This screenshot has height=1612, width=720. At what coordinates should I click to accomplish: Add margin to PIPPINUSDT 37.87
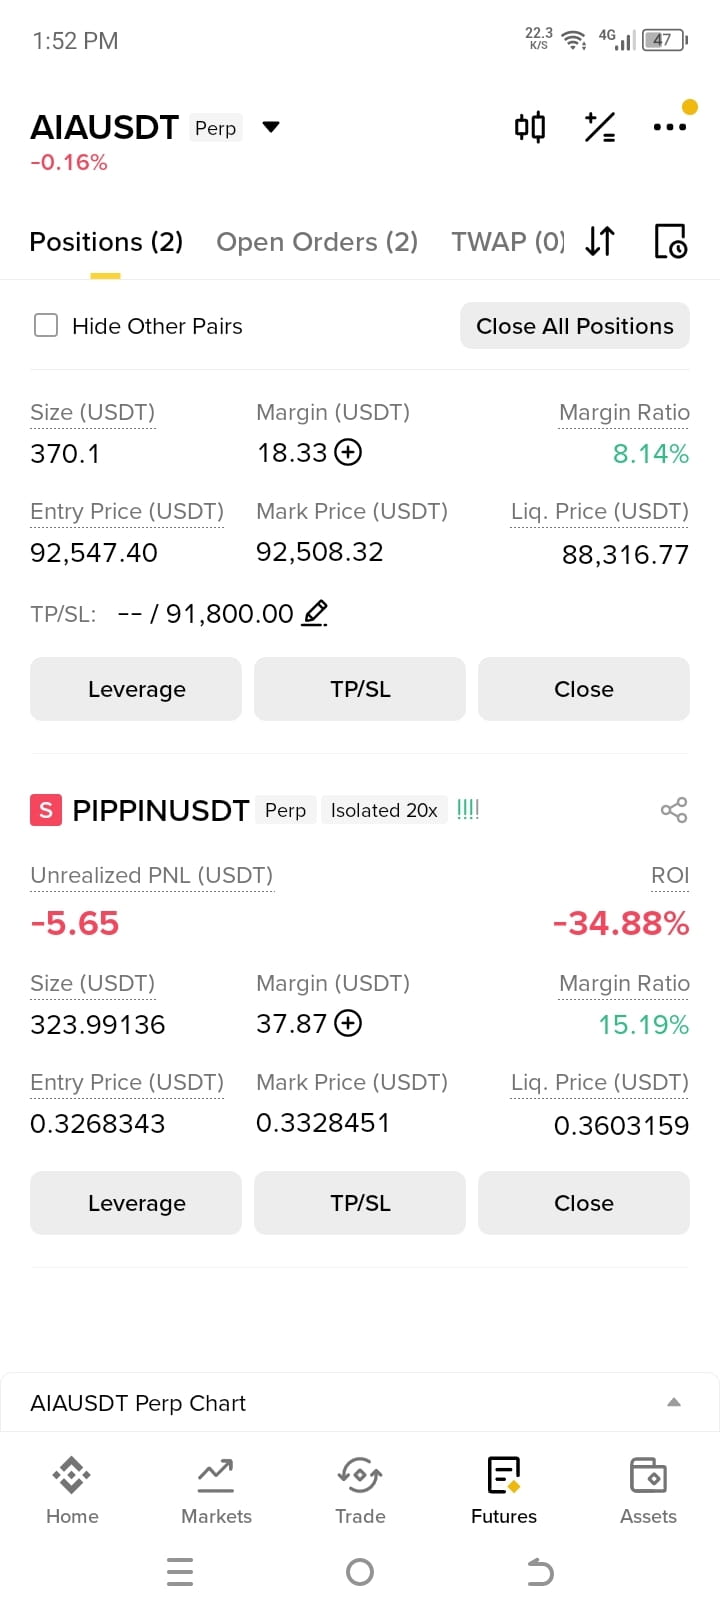pyautogui.click(x=348, y=1024)
